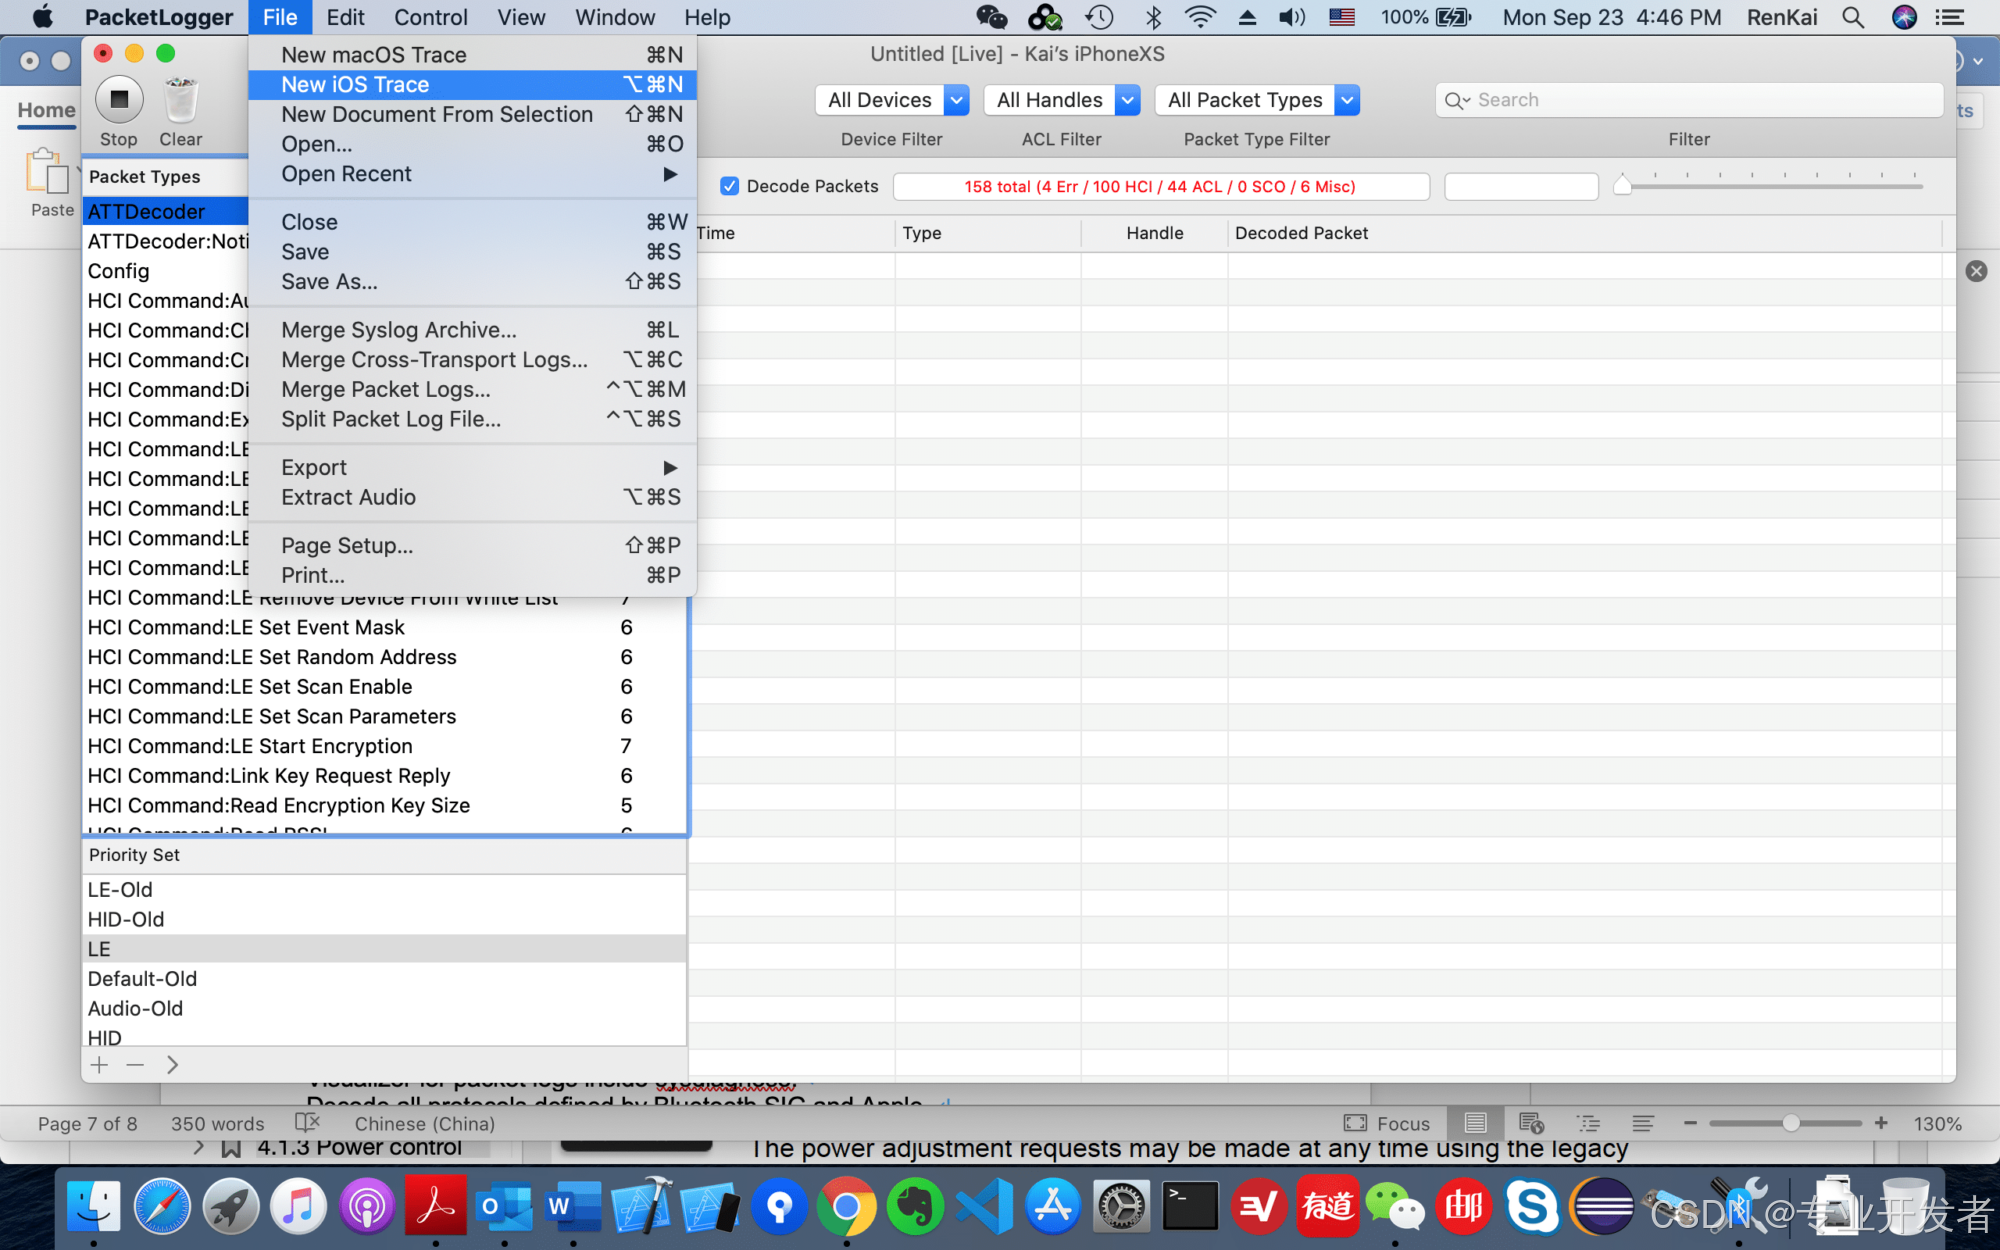2000x1250 pixels.
Task: Remove priority set with minus icon
Action: point(135,1065)
